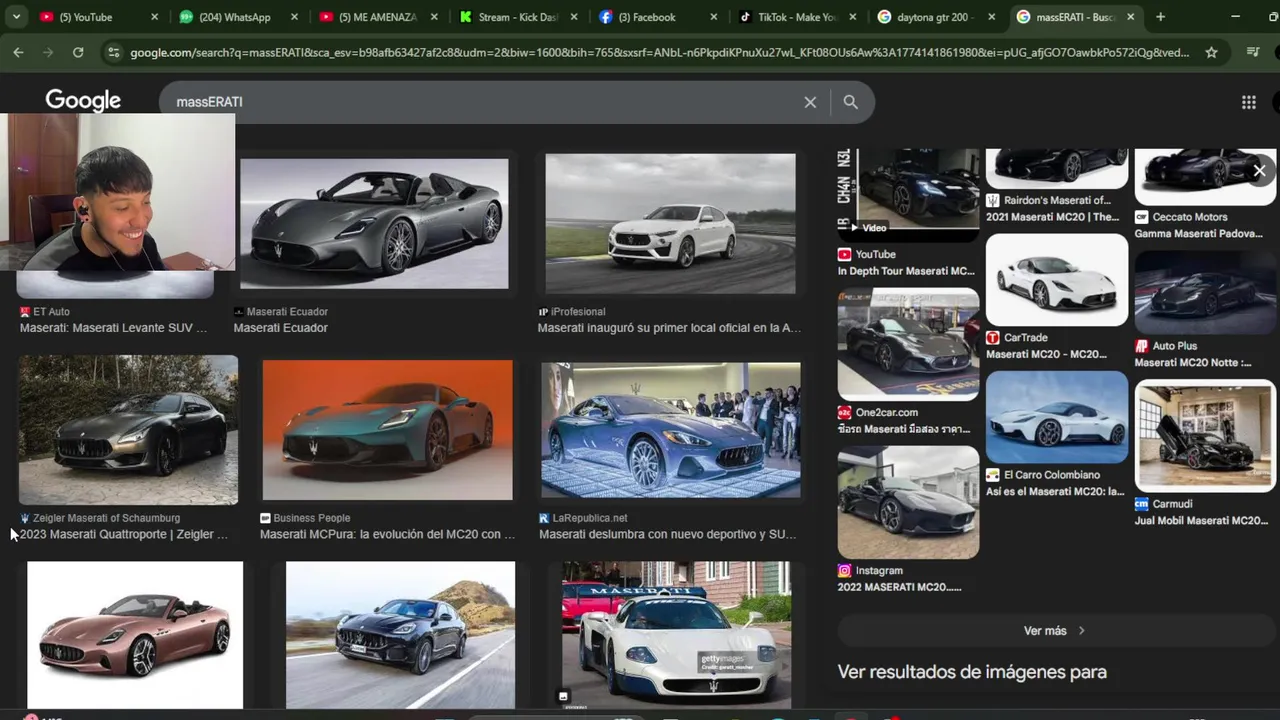
Task: Reload the page with the refresh icon
Action: [78, 52]
